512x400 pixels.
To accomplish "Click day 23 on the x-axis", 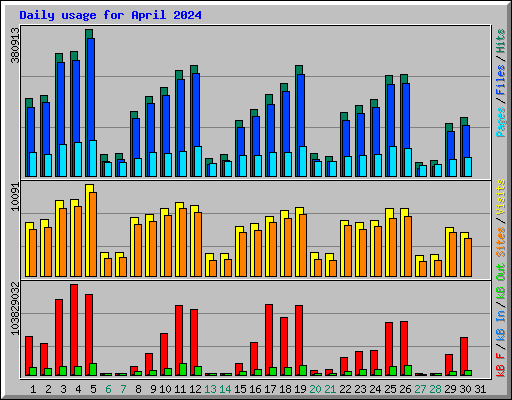I will 360,389.
